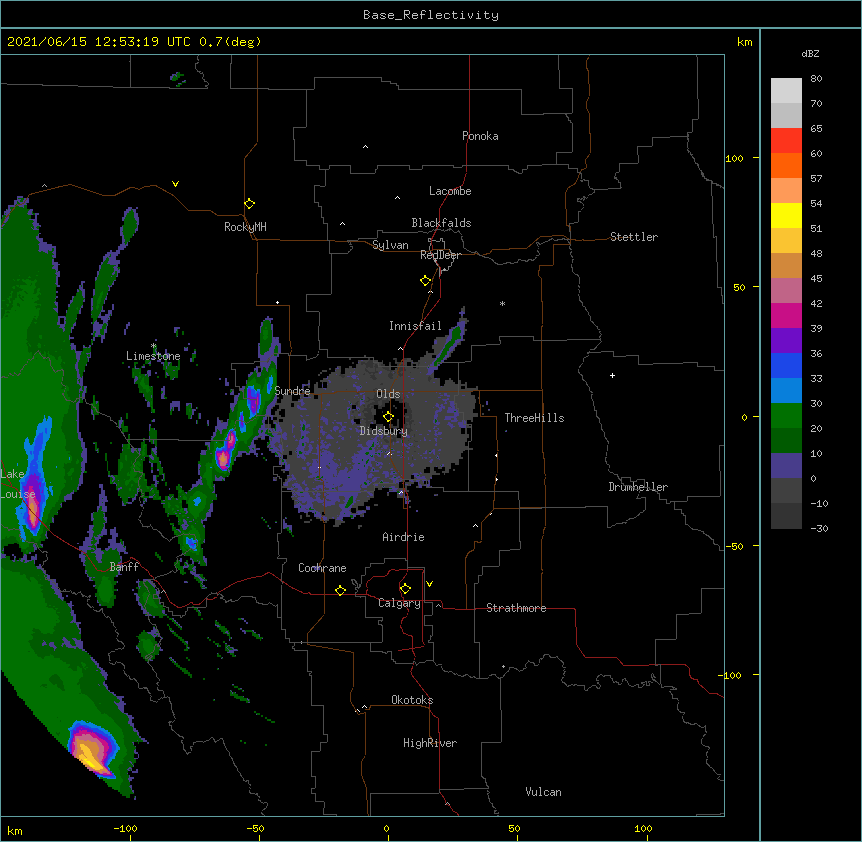Click the RockyMH label

pyautogui.click(x=245, y=227)
